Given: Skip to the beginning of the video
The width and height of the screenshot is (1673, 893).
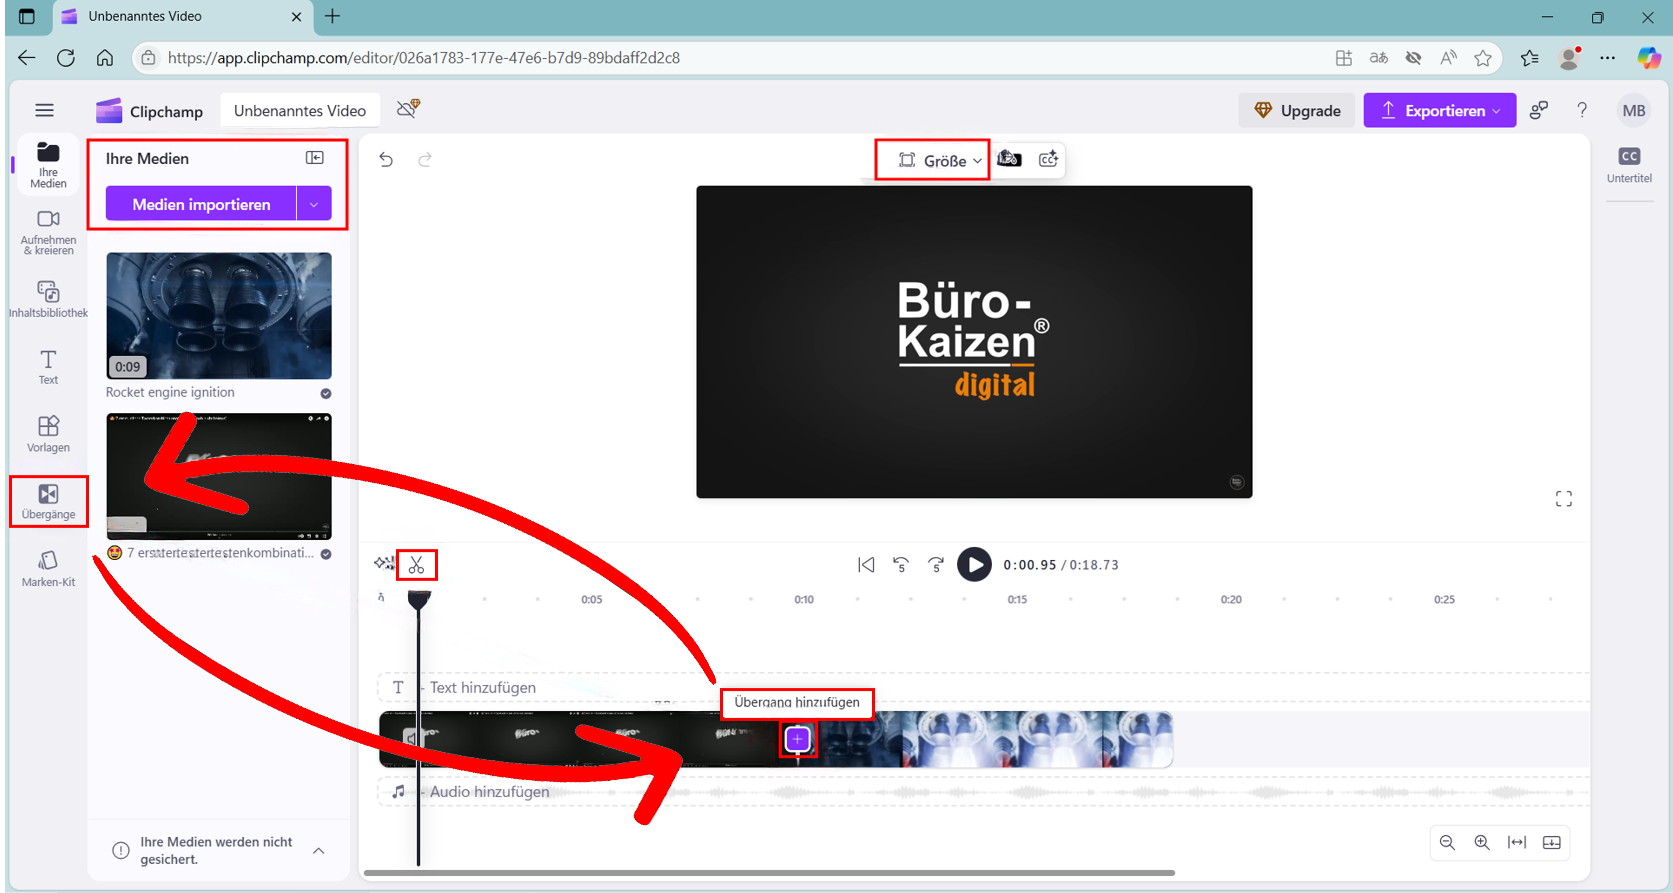Looking at the screenshot, I should coord(866,565).
